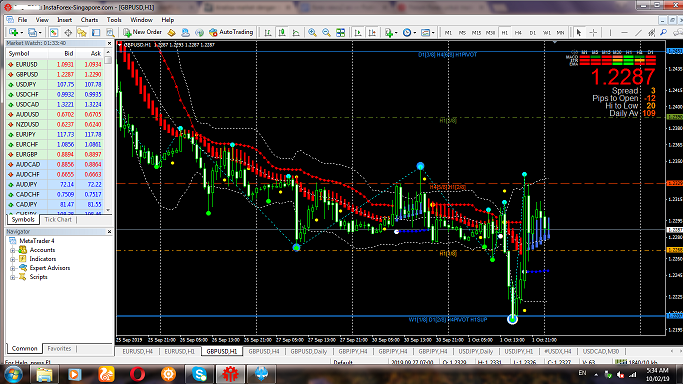This screenshot has height=384, width=683.
Task: Open MetaEditor via the yellow book icon
Action: tap(171, 33)
